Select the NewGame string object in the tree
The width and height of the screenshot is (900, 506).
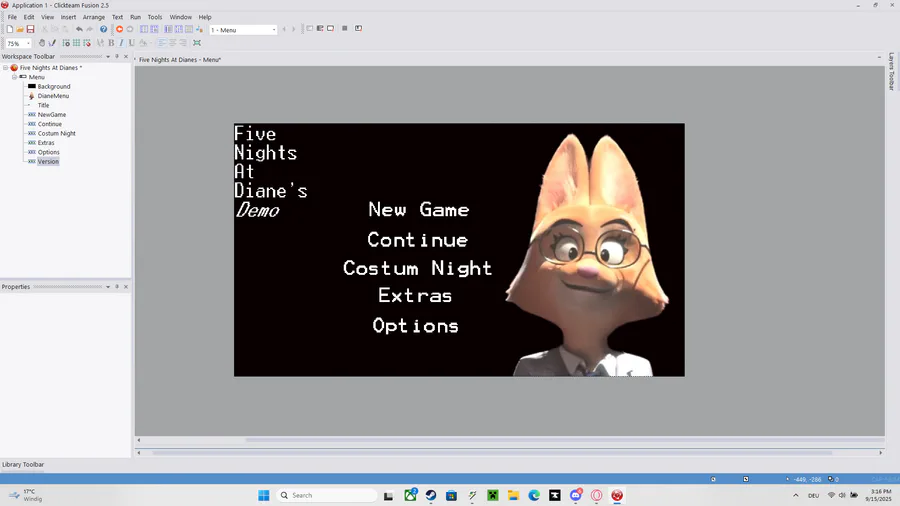pyautogui.click(x=52, y=115)
